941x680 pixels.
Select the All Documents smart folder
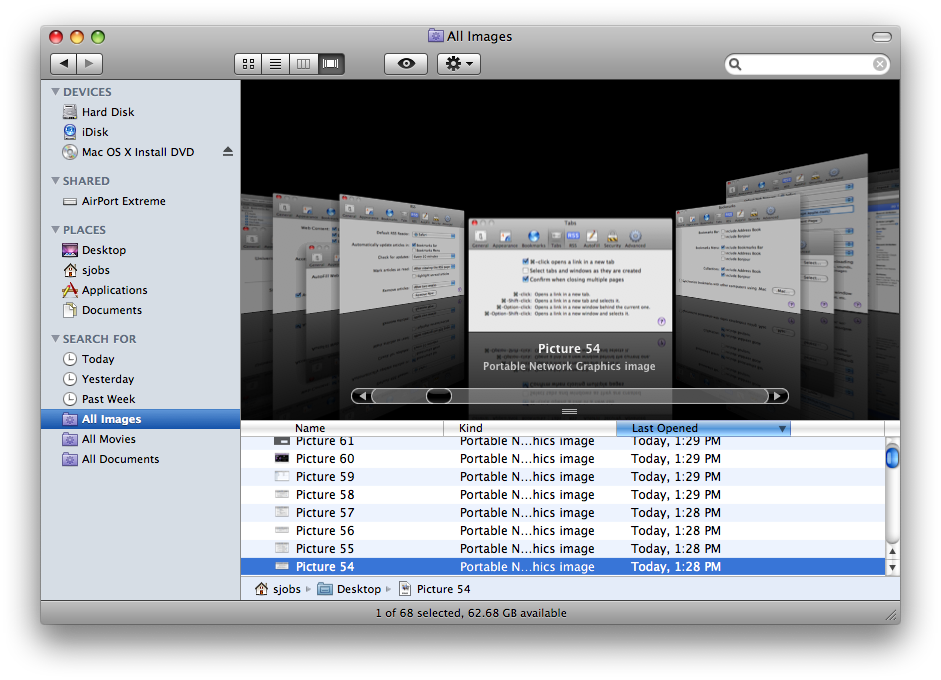pos(140,459)
